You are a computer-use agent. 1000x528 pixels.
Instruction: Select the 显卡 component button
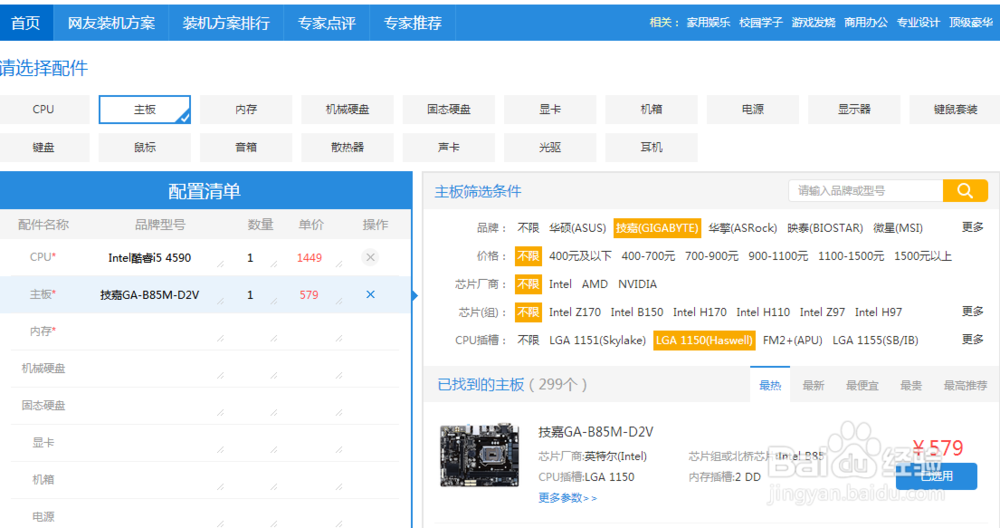(x=550, y=110)
